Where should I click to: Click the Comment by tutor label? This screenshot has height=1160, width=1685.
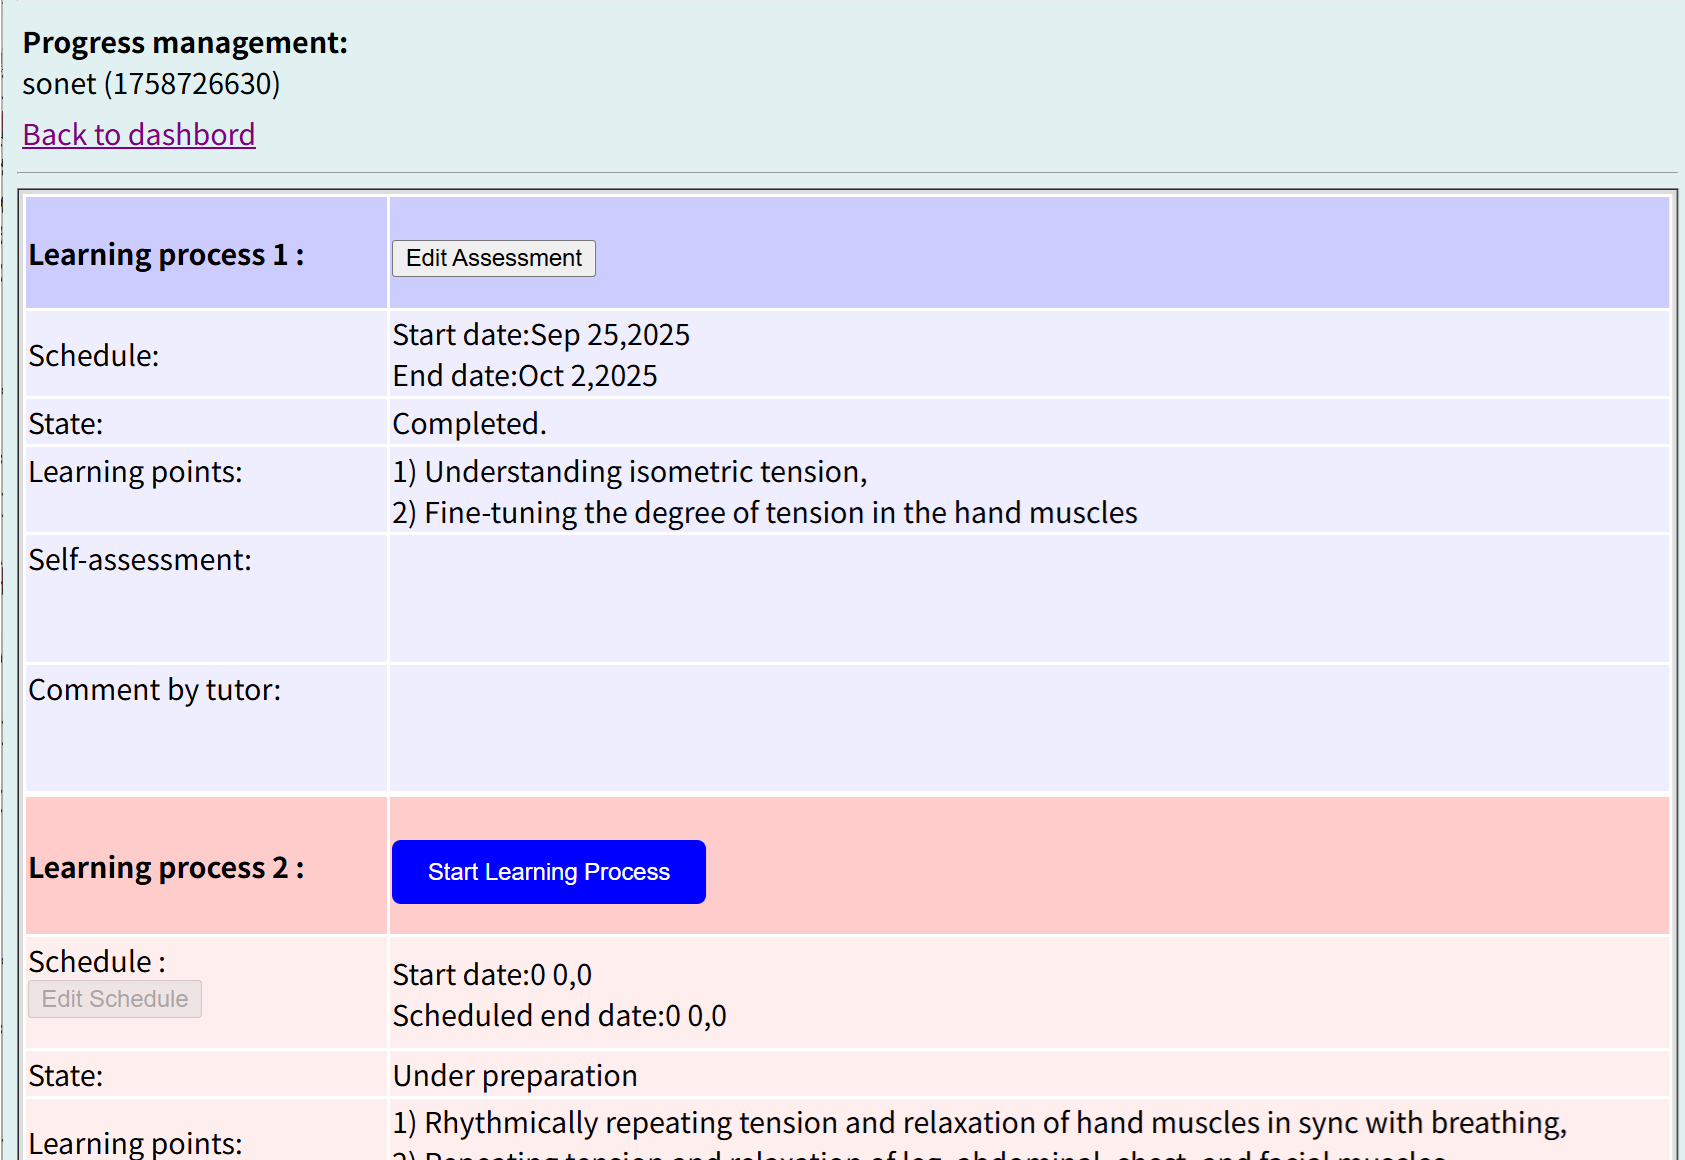155,690
